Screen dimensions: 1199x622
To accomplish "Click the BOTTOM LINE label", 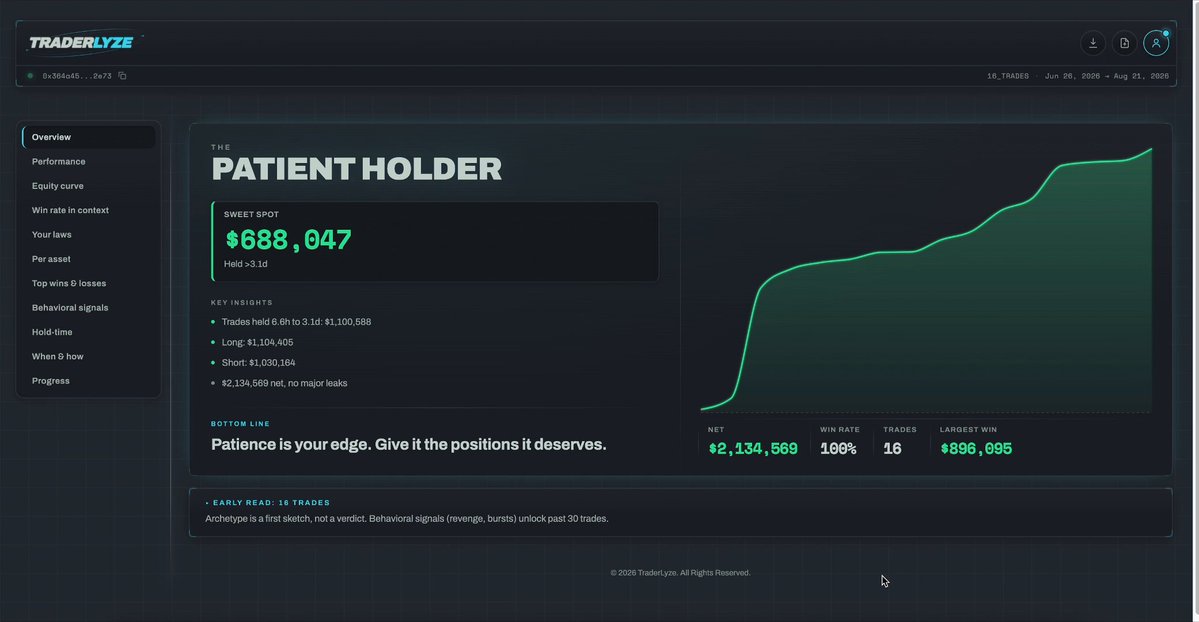I will click(x=240, y=424).
